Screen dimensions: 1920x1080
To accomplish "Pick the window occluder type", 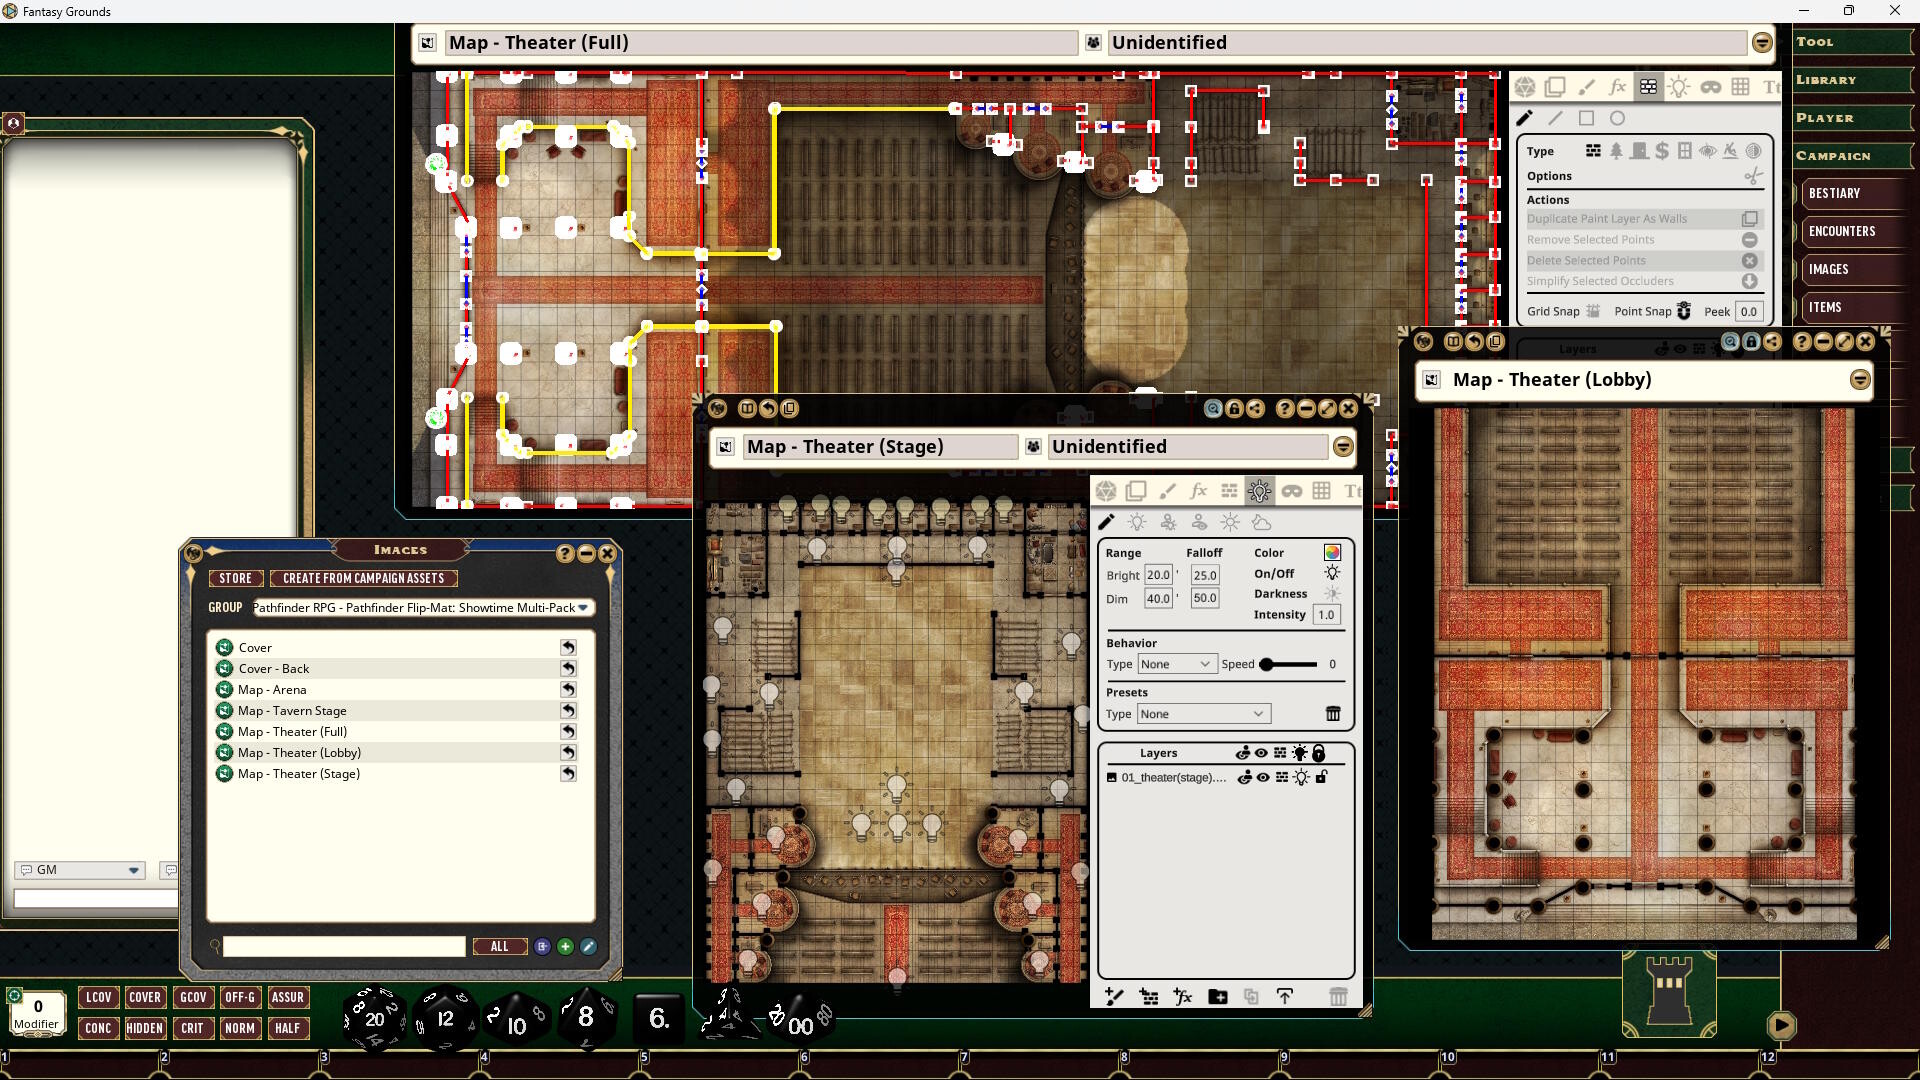I will pos(1685,151).
